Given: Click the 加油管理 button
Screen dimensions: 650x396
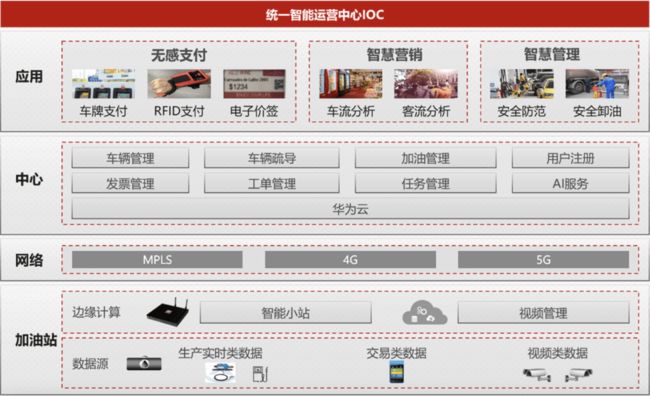Looking at the screenshot, I should click(425, 158).
